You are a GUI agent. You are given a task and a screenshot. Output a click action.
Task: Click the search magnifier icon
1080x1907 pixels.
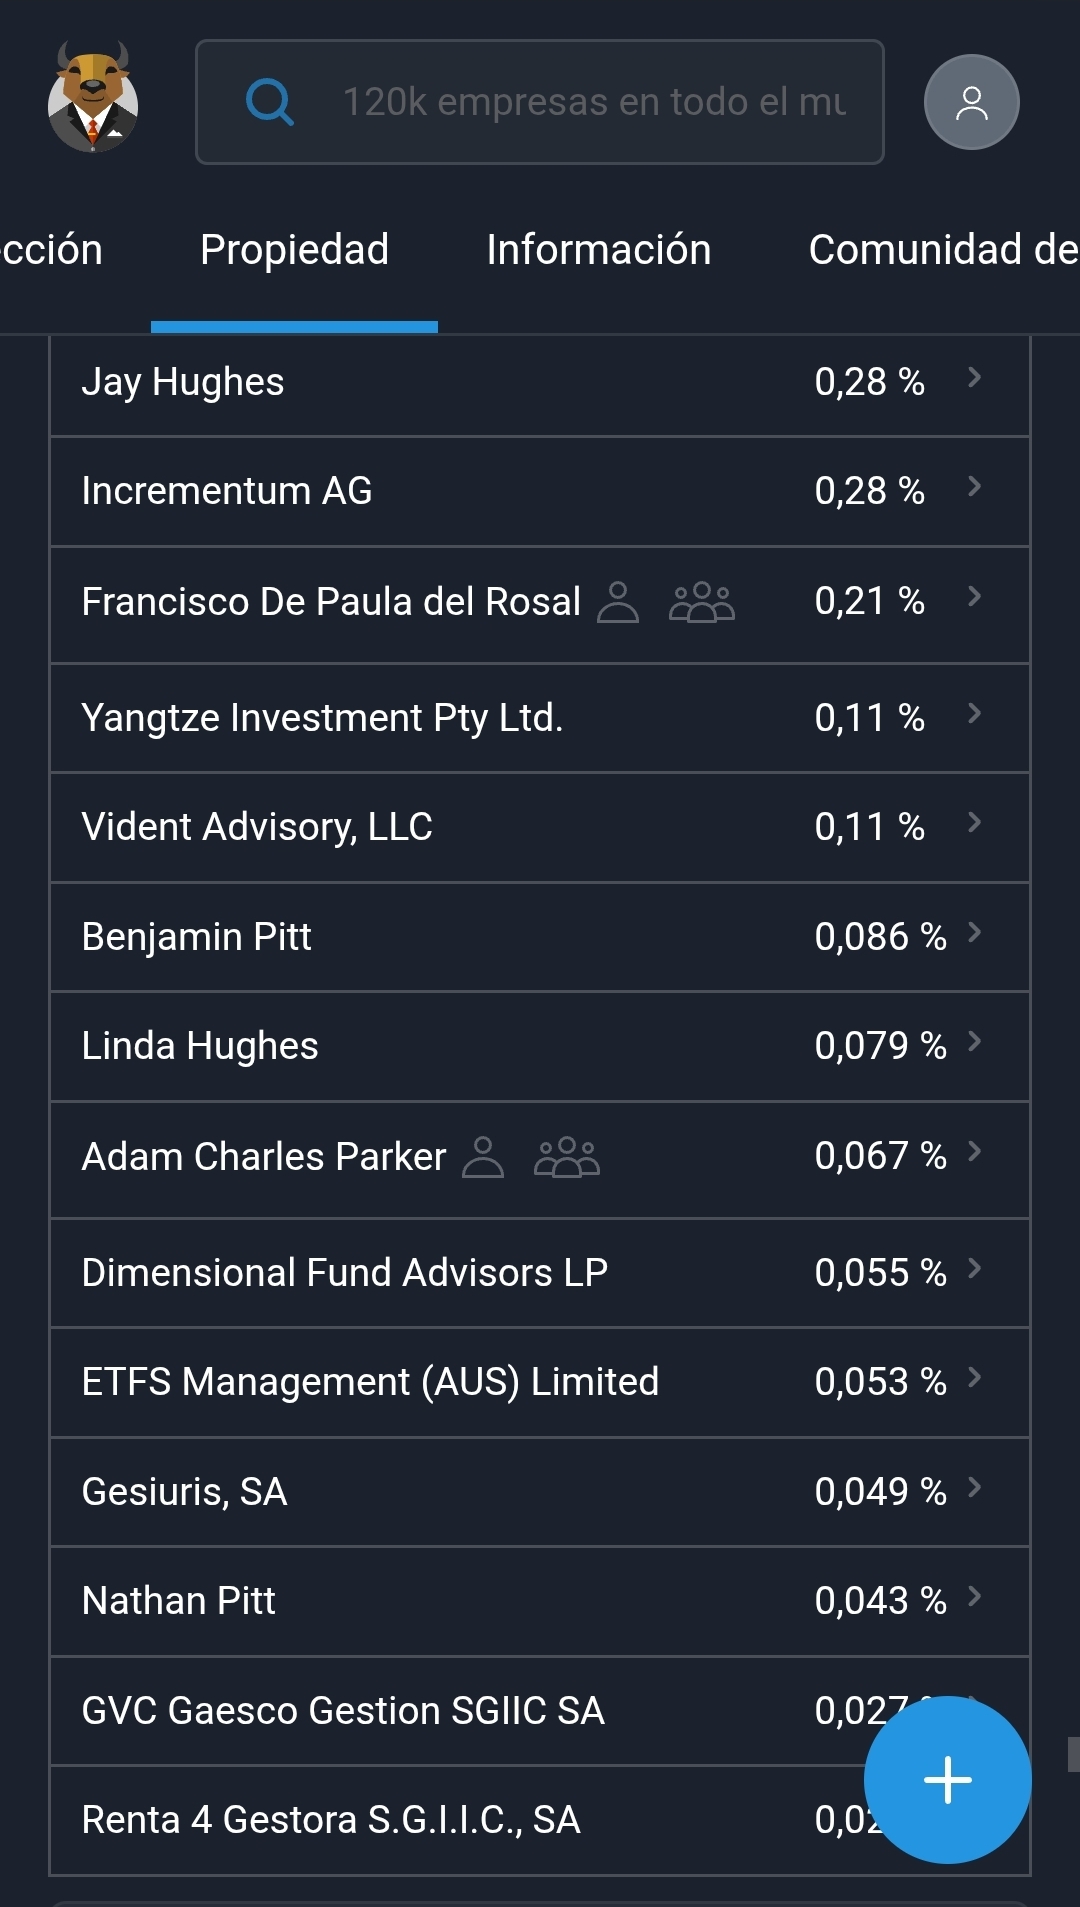point(269,102)
